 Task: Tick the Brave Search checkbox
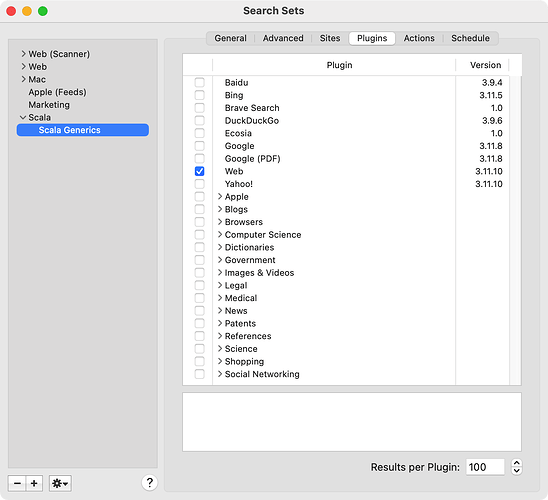[x=200, y=108]
